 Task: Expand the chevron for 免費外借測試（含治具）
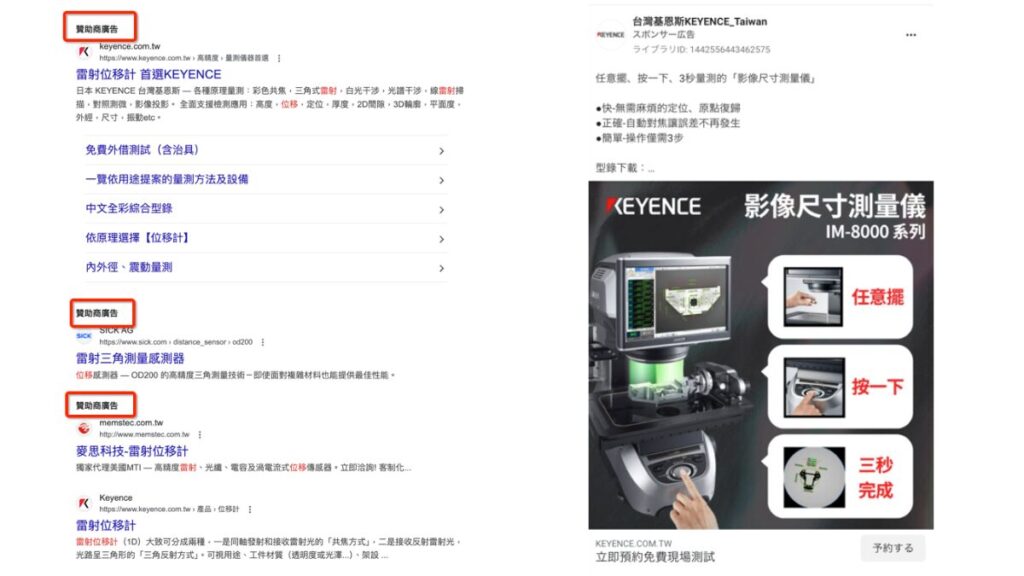click(x=441, y=151)
